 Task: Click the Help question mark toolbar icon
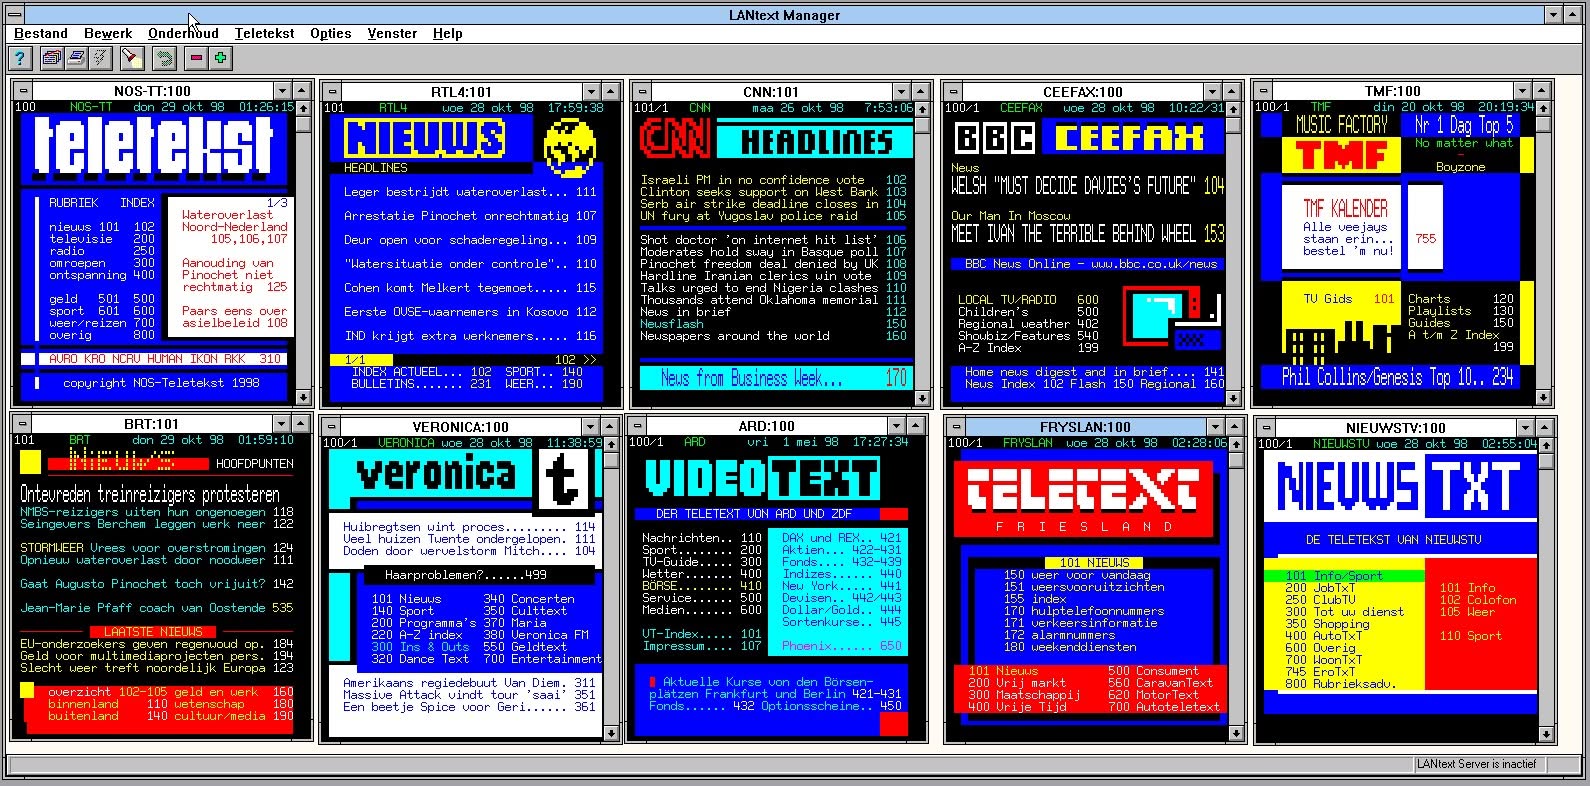pos(20,58)
